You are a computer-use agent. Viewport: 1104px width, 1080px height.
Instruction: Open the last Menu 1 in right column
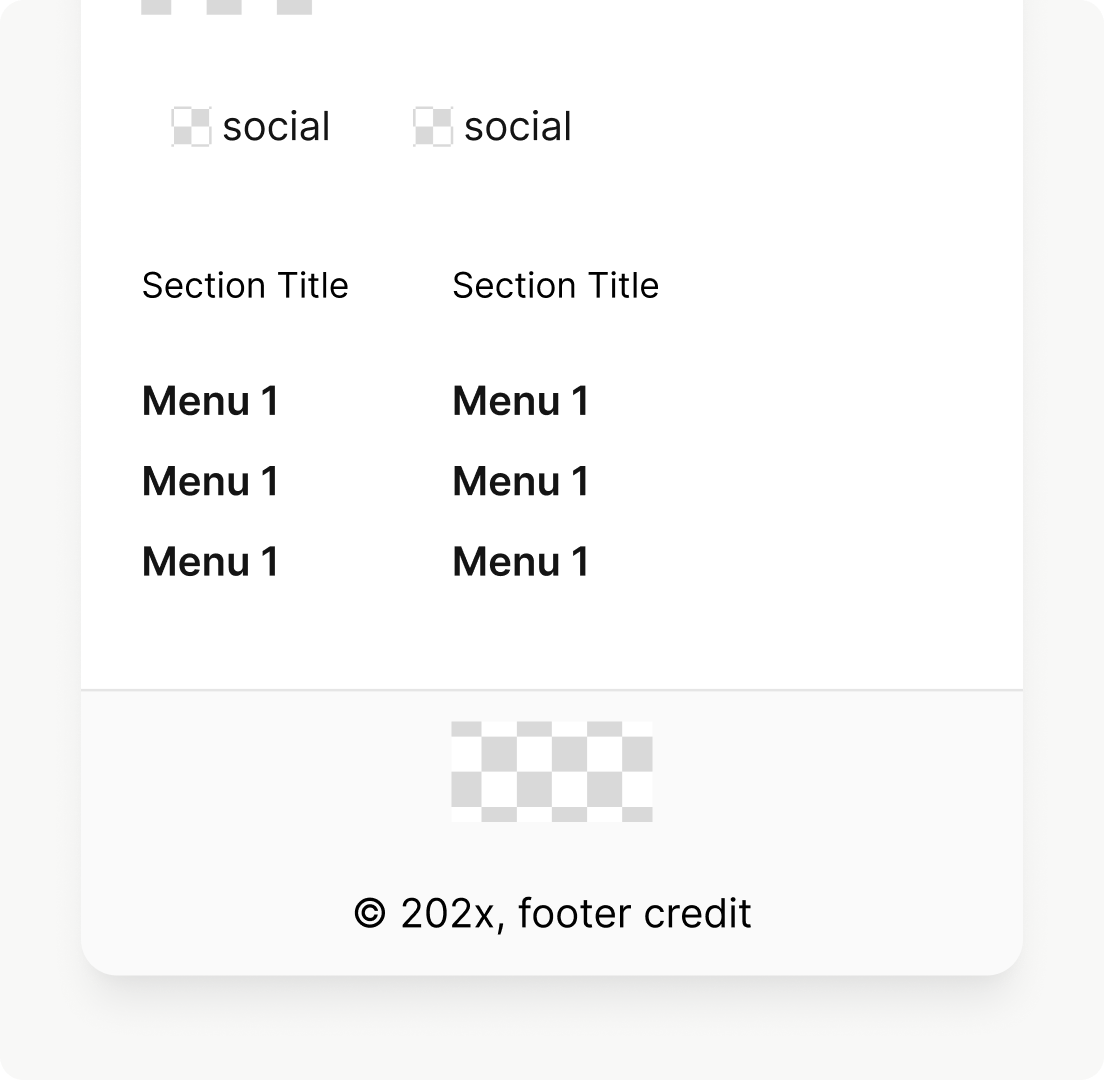(520, 561)
